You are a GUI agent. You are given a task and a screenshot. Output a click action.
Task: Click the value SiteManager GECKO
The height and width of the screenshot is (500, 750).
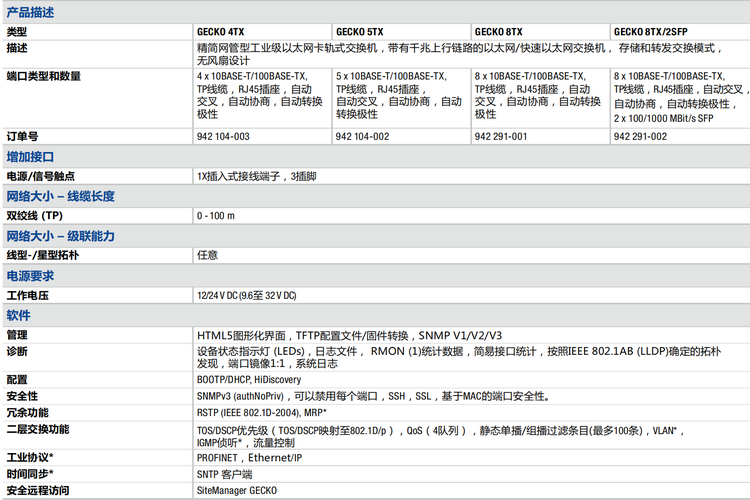[237, 490]
